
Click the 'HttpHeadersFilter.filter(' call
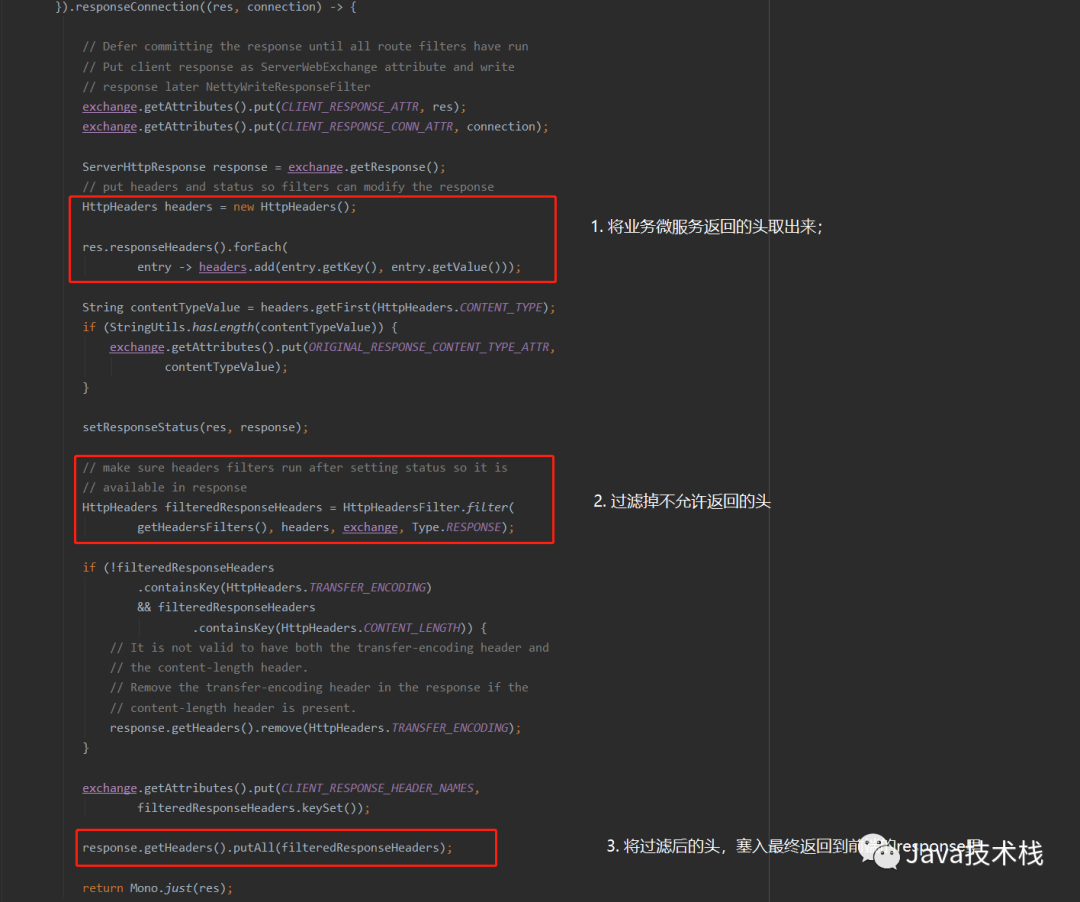pos(428,507)
